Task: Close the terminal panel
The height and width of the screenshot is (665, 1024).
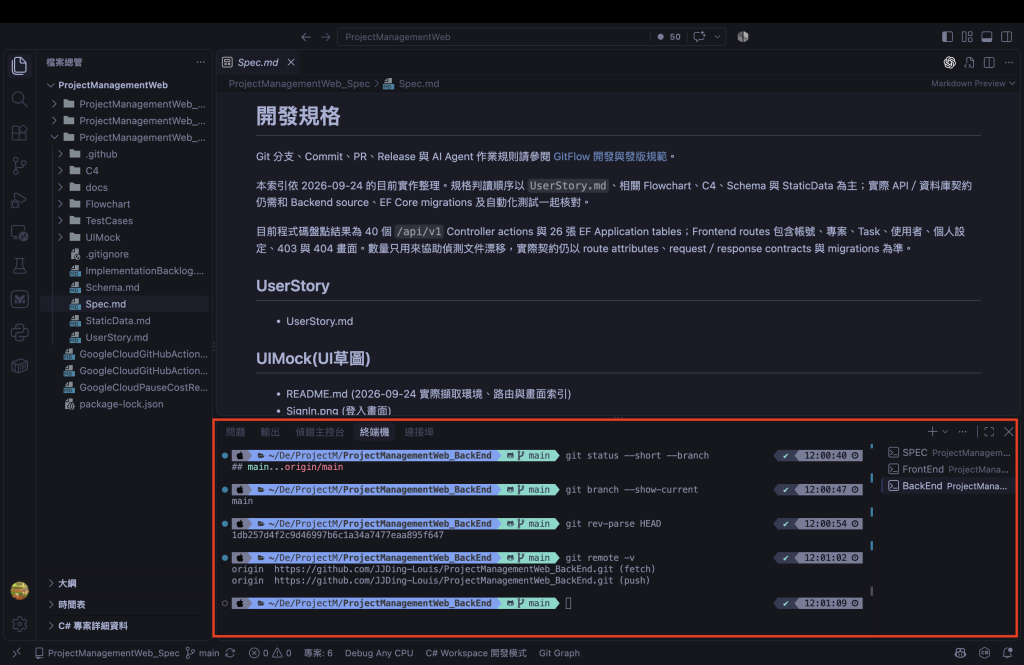Action: point(1008,432)
